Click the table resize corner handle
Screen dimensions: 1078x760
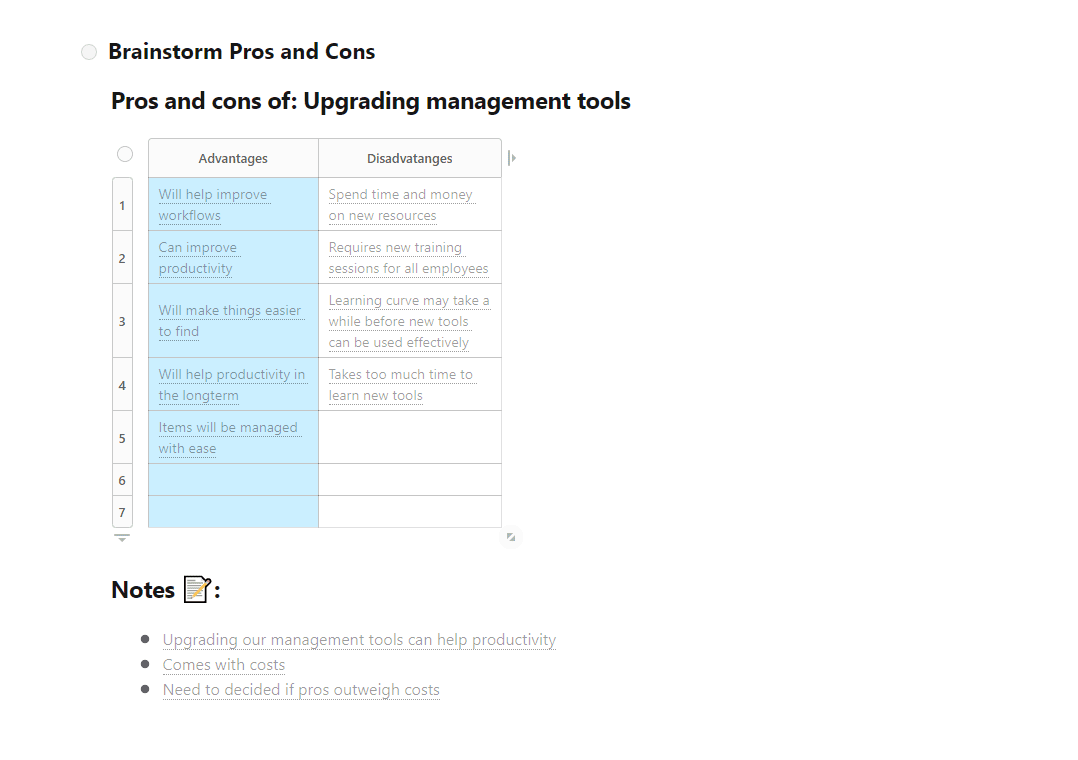coord(511,537)
